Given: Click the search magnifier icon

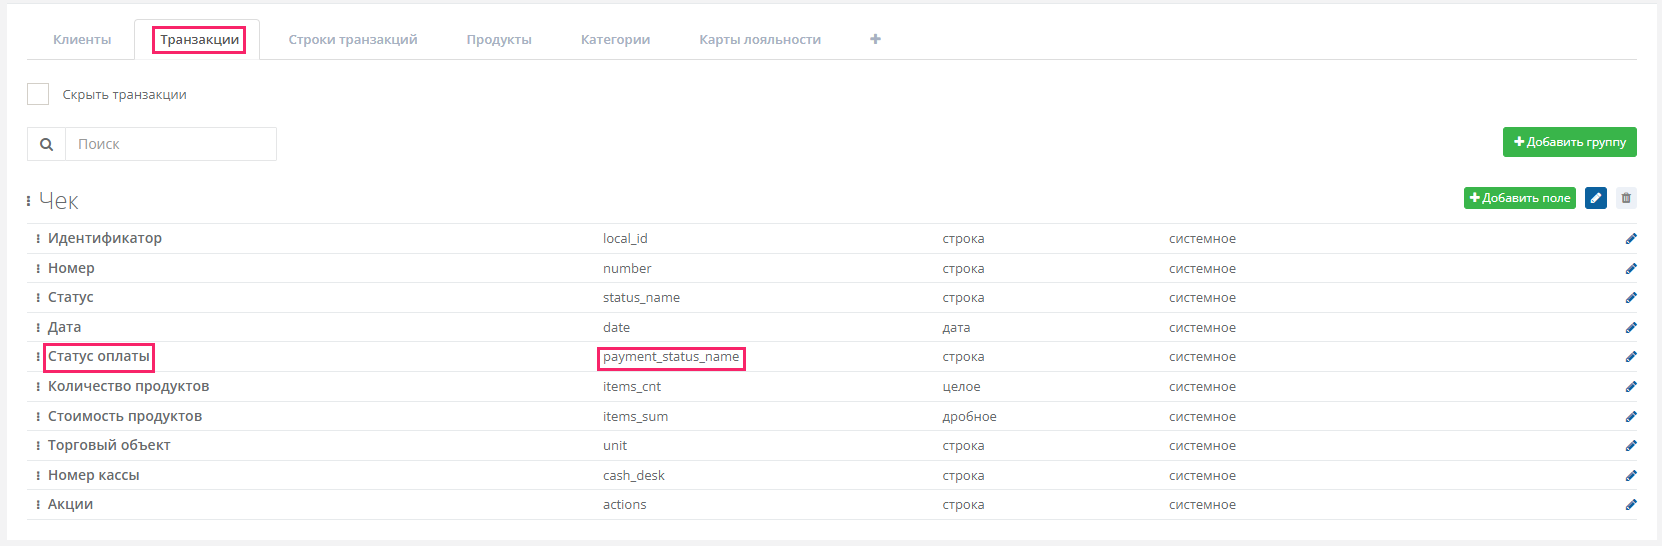Looking at the screenshot, I should 46,144.
